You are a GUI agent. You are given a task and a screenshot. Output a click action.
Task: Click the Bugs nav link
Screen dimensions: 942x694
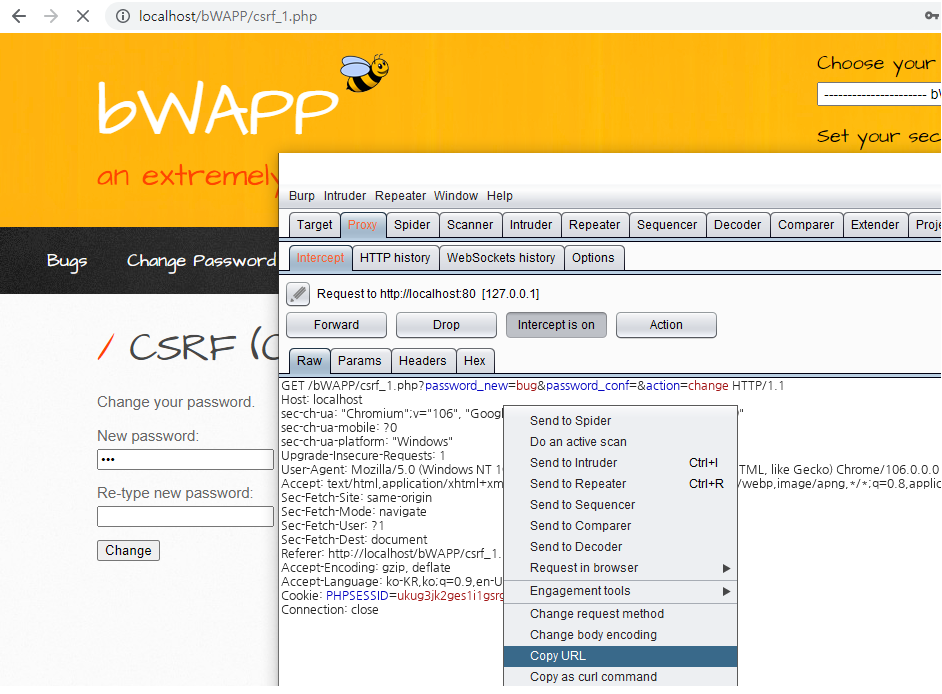67,261
